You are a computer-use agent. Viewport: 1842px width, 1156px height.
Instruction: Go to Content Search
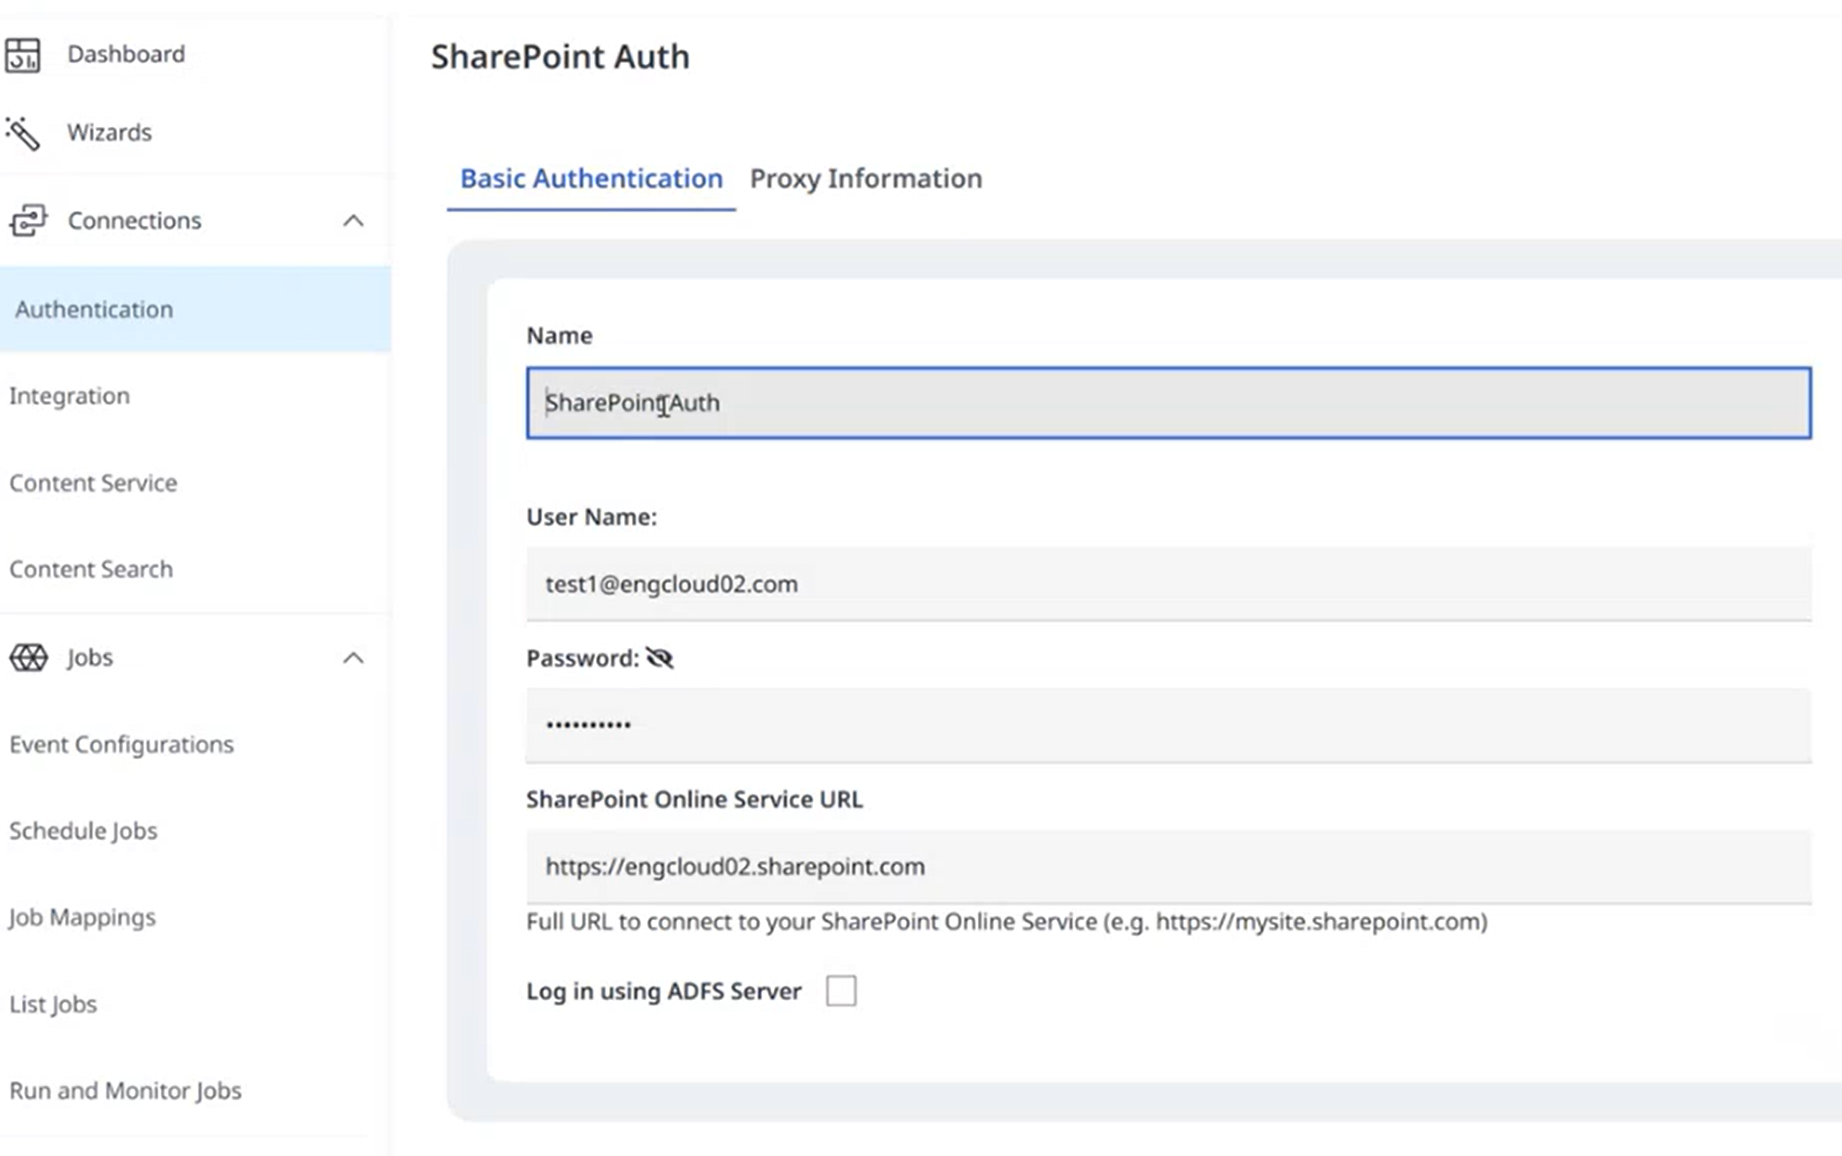click(91, 569)
